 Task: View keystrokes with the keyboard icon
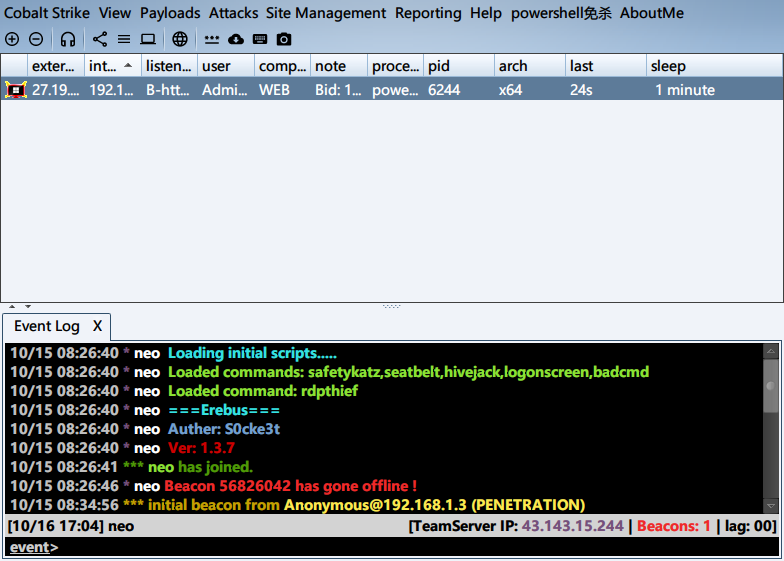point(260,39)
